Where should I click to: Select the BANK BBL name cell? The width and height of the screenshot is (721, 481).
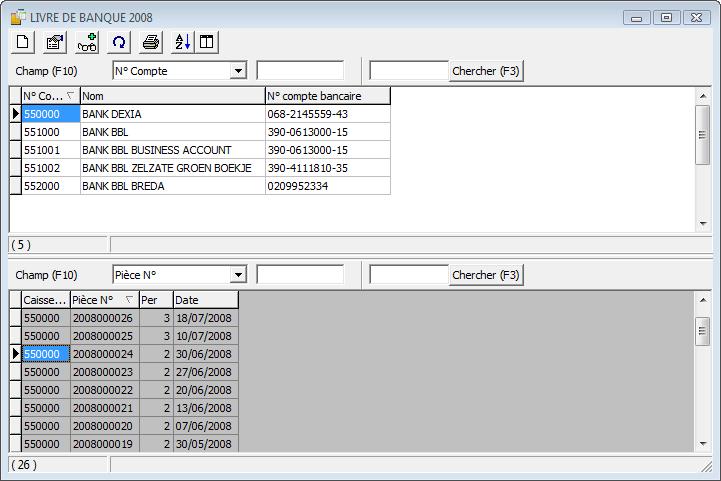[172, 132]
